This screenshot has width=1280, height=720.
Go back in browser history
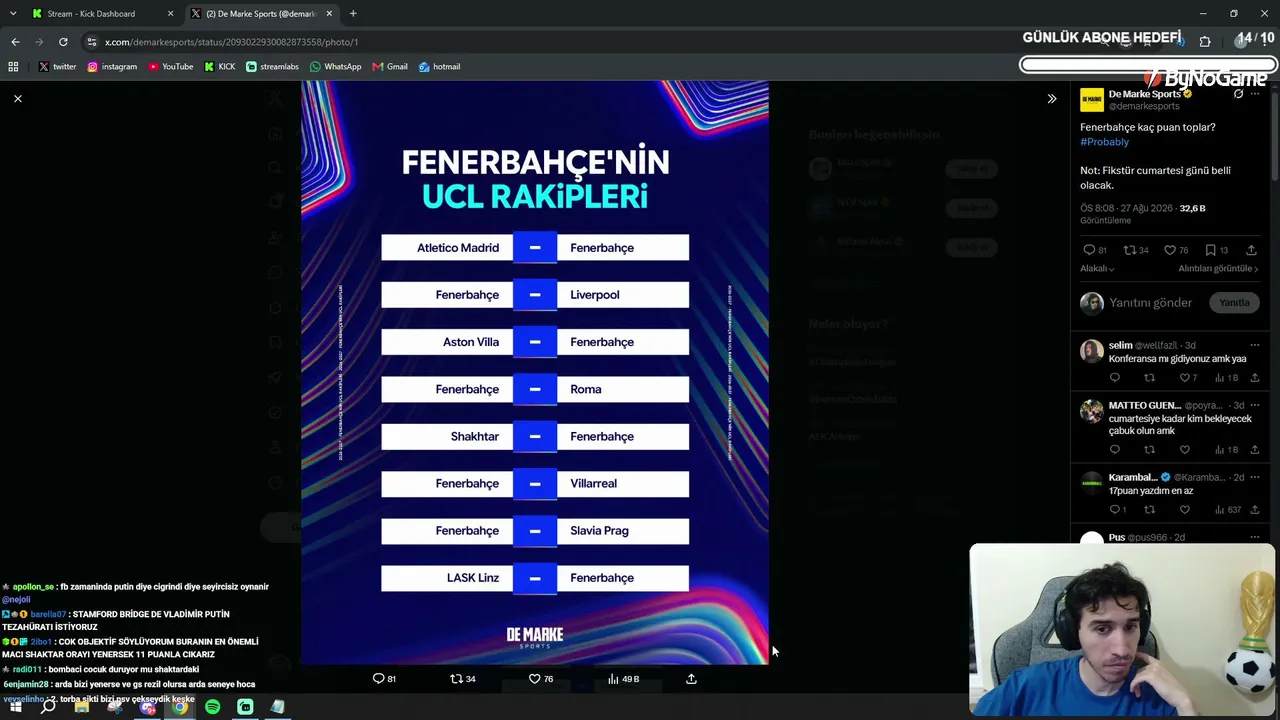coord(15,42)
